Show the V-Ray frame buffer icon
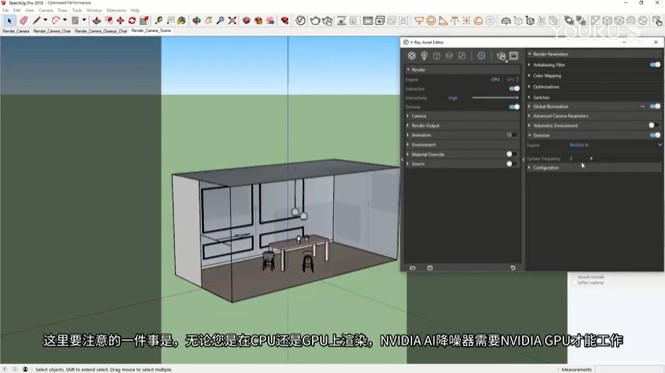The image size is (665, 373). pyautogui.click(x=514, y=56)
